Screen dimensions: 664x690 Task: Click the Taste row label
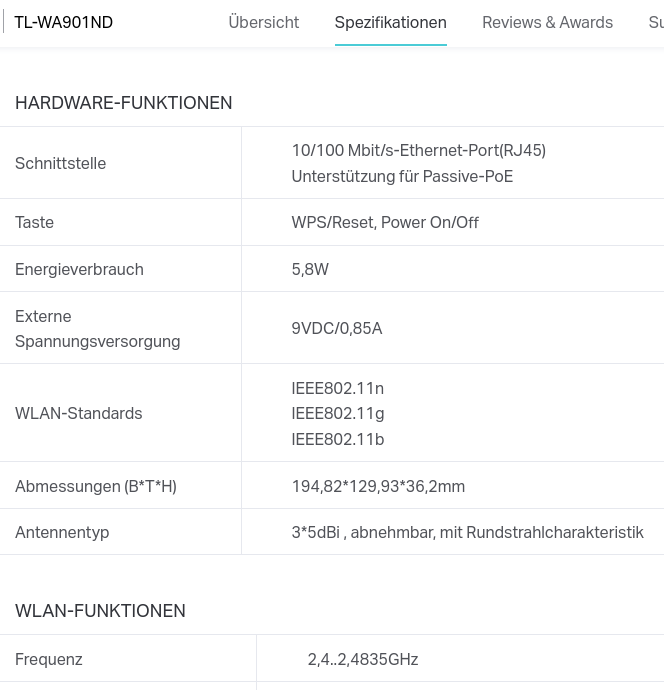pos(34,222)
